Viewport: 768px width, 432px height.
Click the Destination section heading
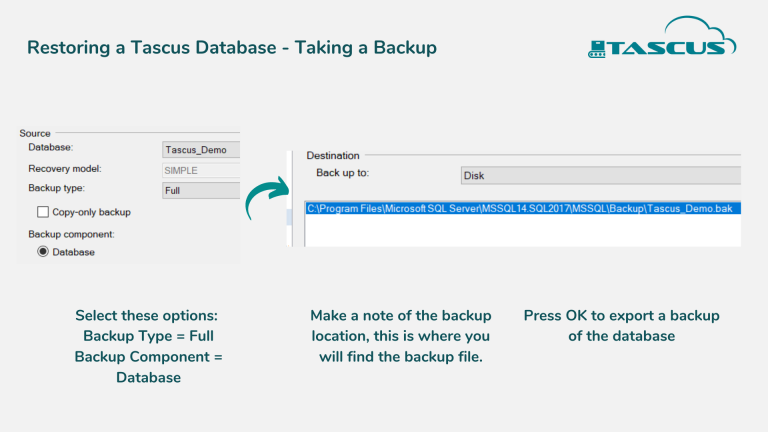coord(333,155)
